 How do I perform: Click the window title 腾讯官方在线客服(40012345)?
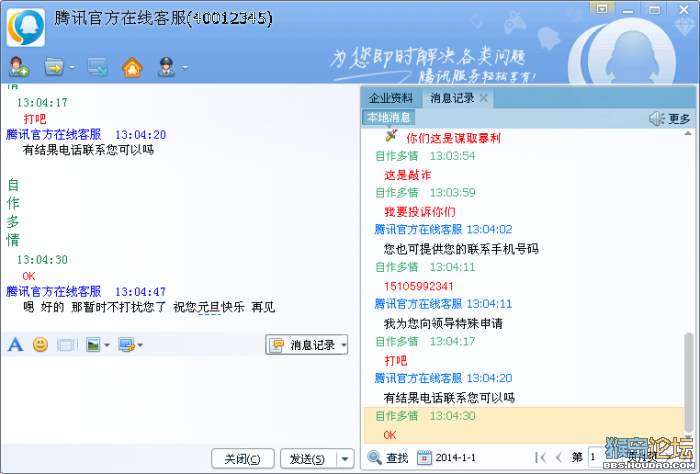point(163,18)
